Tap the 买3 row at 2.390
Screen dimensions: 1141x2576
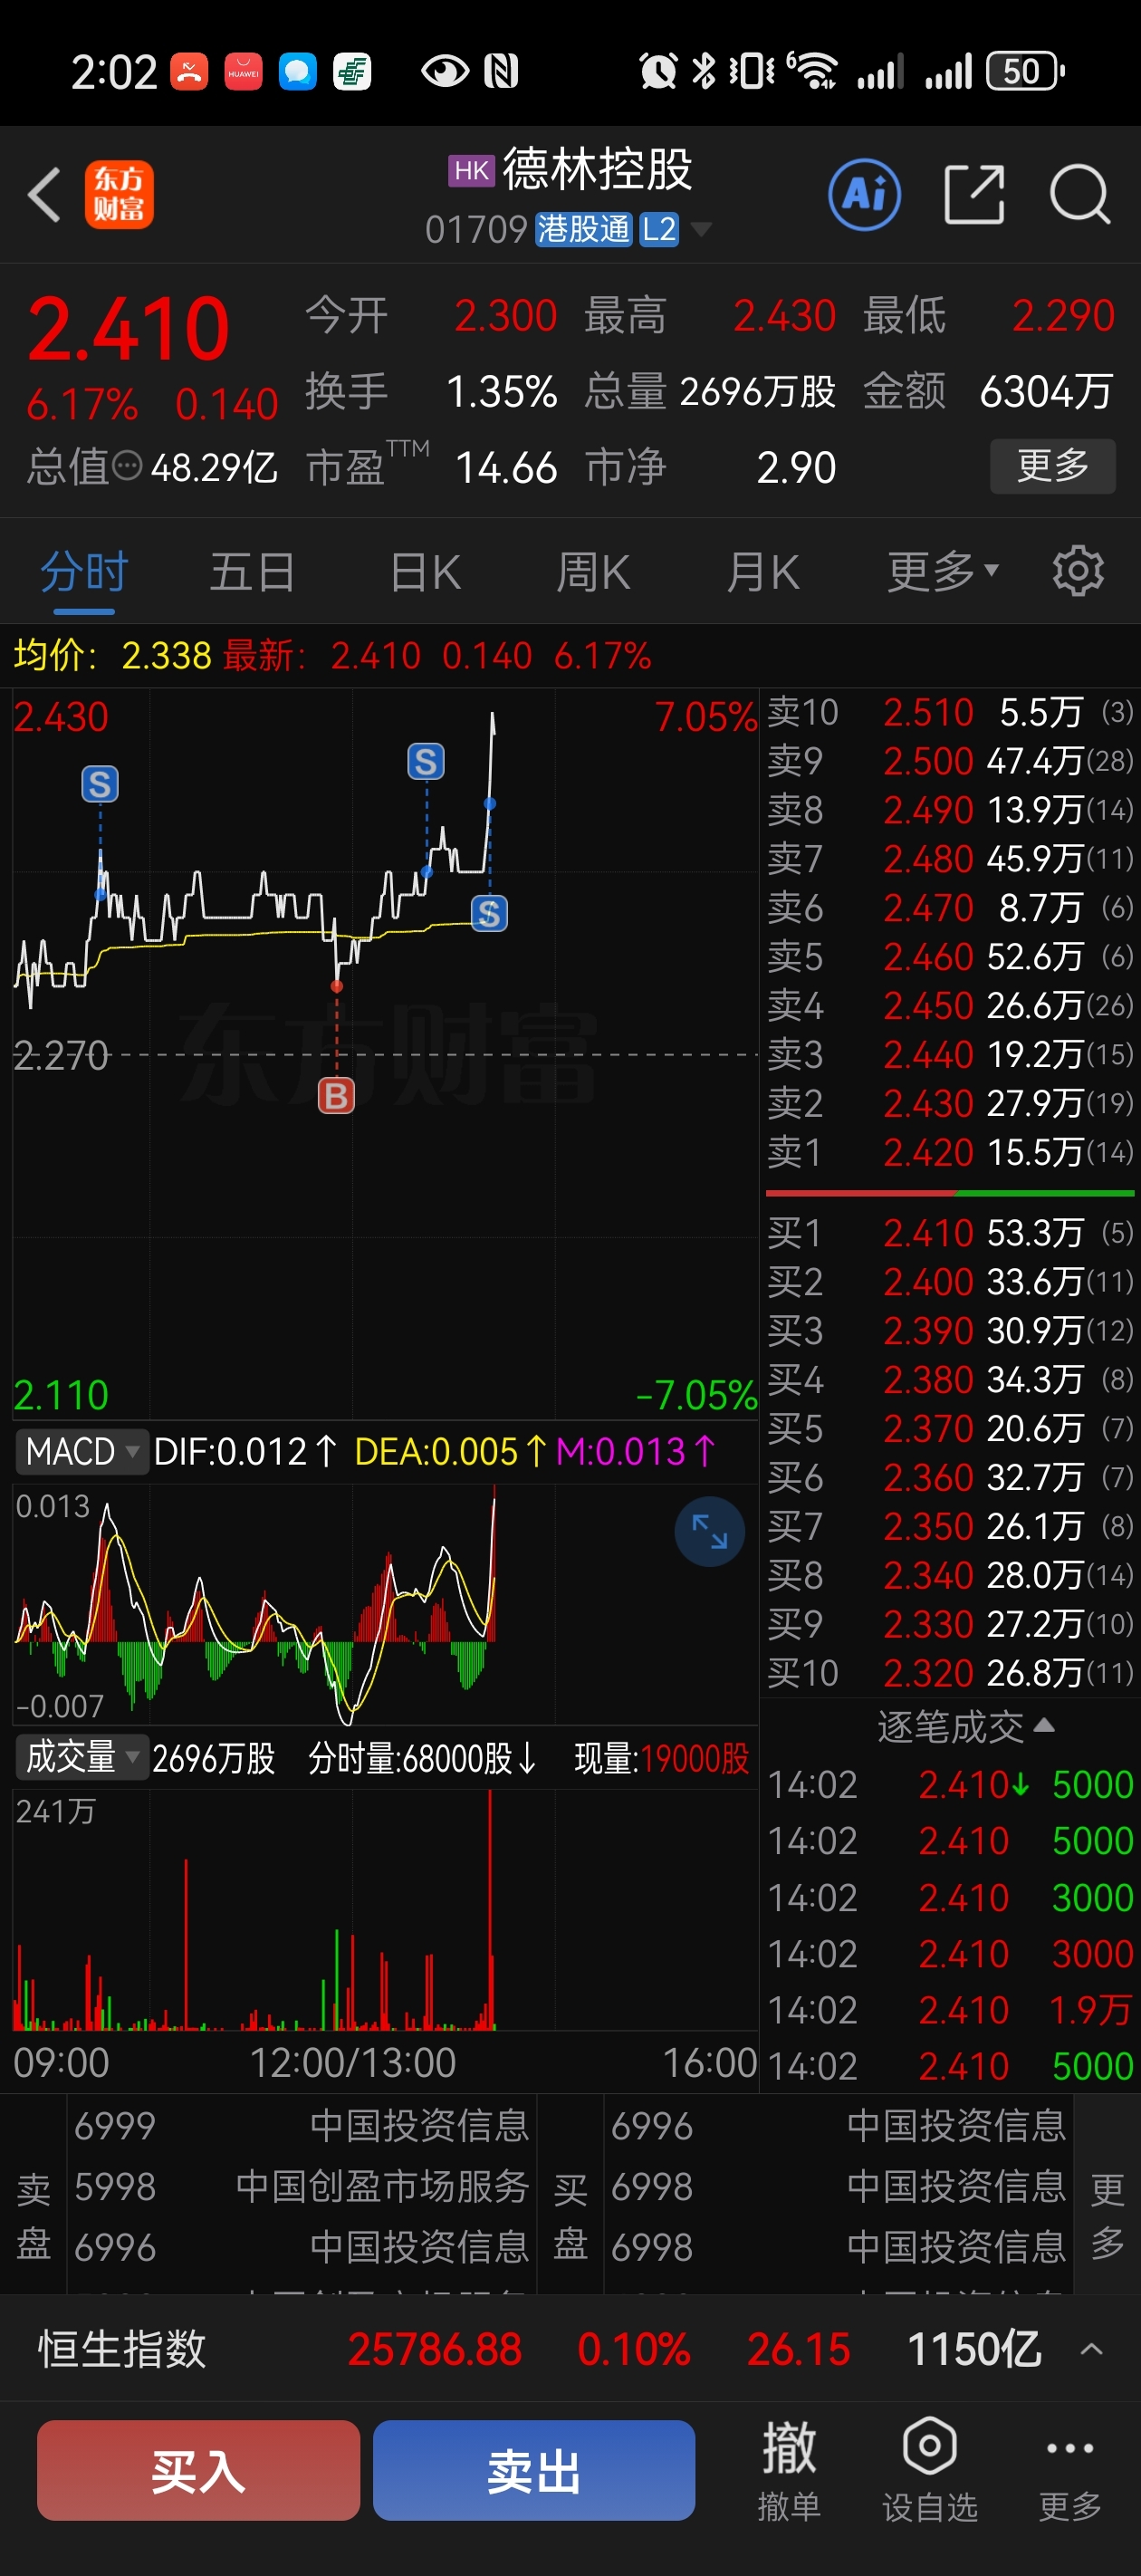click(x=950, y=1330)
